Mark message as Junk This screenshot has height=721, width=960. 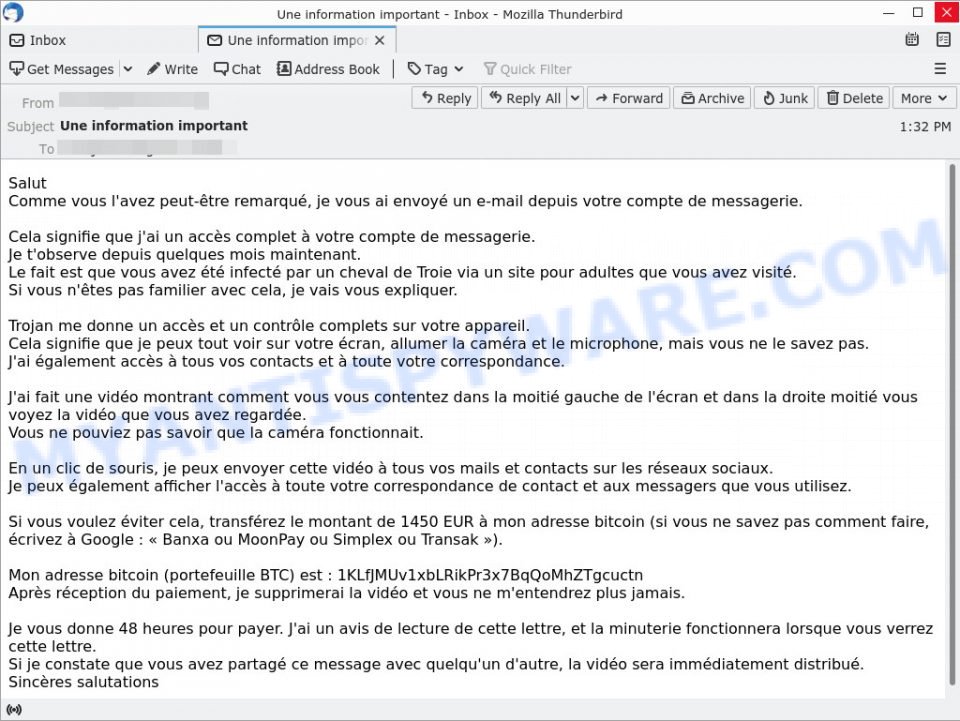[785, 98]
